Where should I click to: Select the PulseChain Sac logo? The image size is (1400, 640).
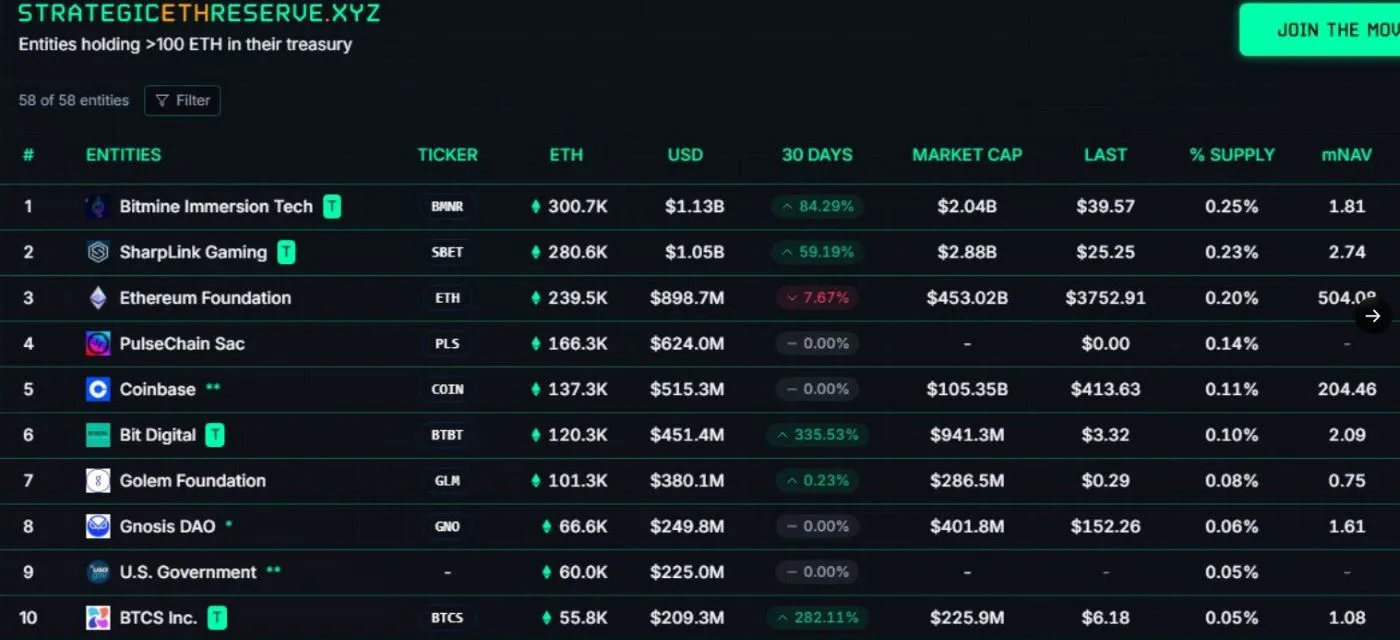point(97,343)
